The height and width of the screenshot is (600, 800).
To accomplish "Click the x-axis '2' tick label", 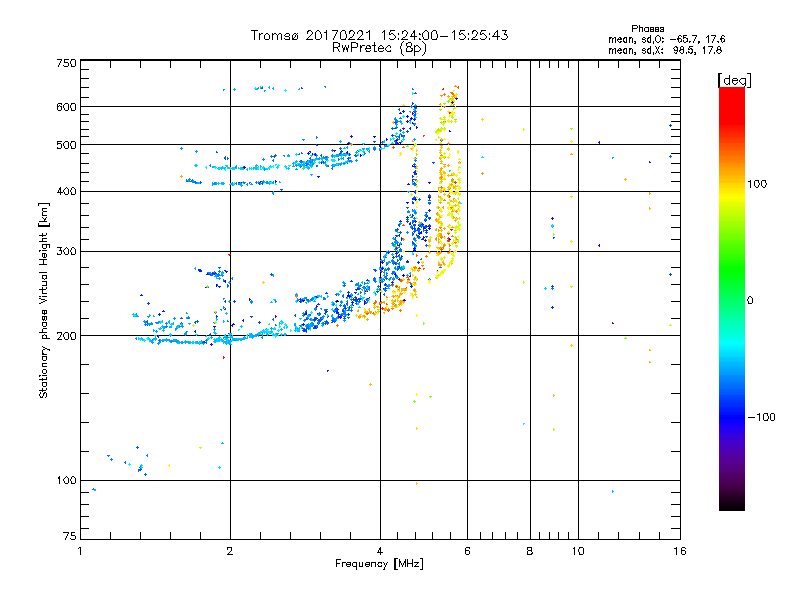I will [230, 551].
